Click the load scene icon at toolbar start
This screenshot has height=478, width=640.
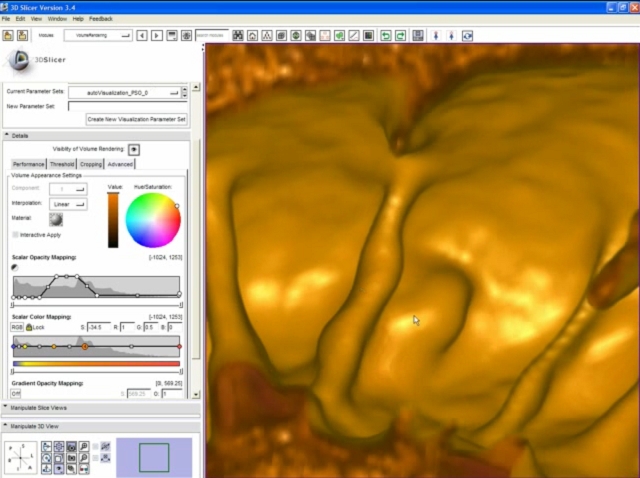(7, 36)
